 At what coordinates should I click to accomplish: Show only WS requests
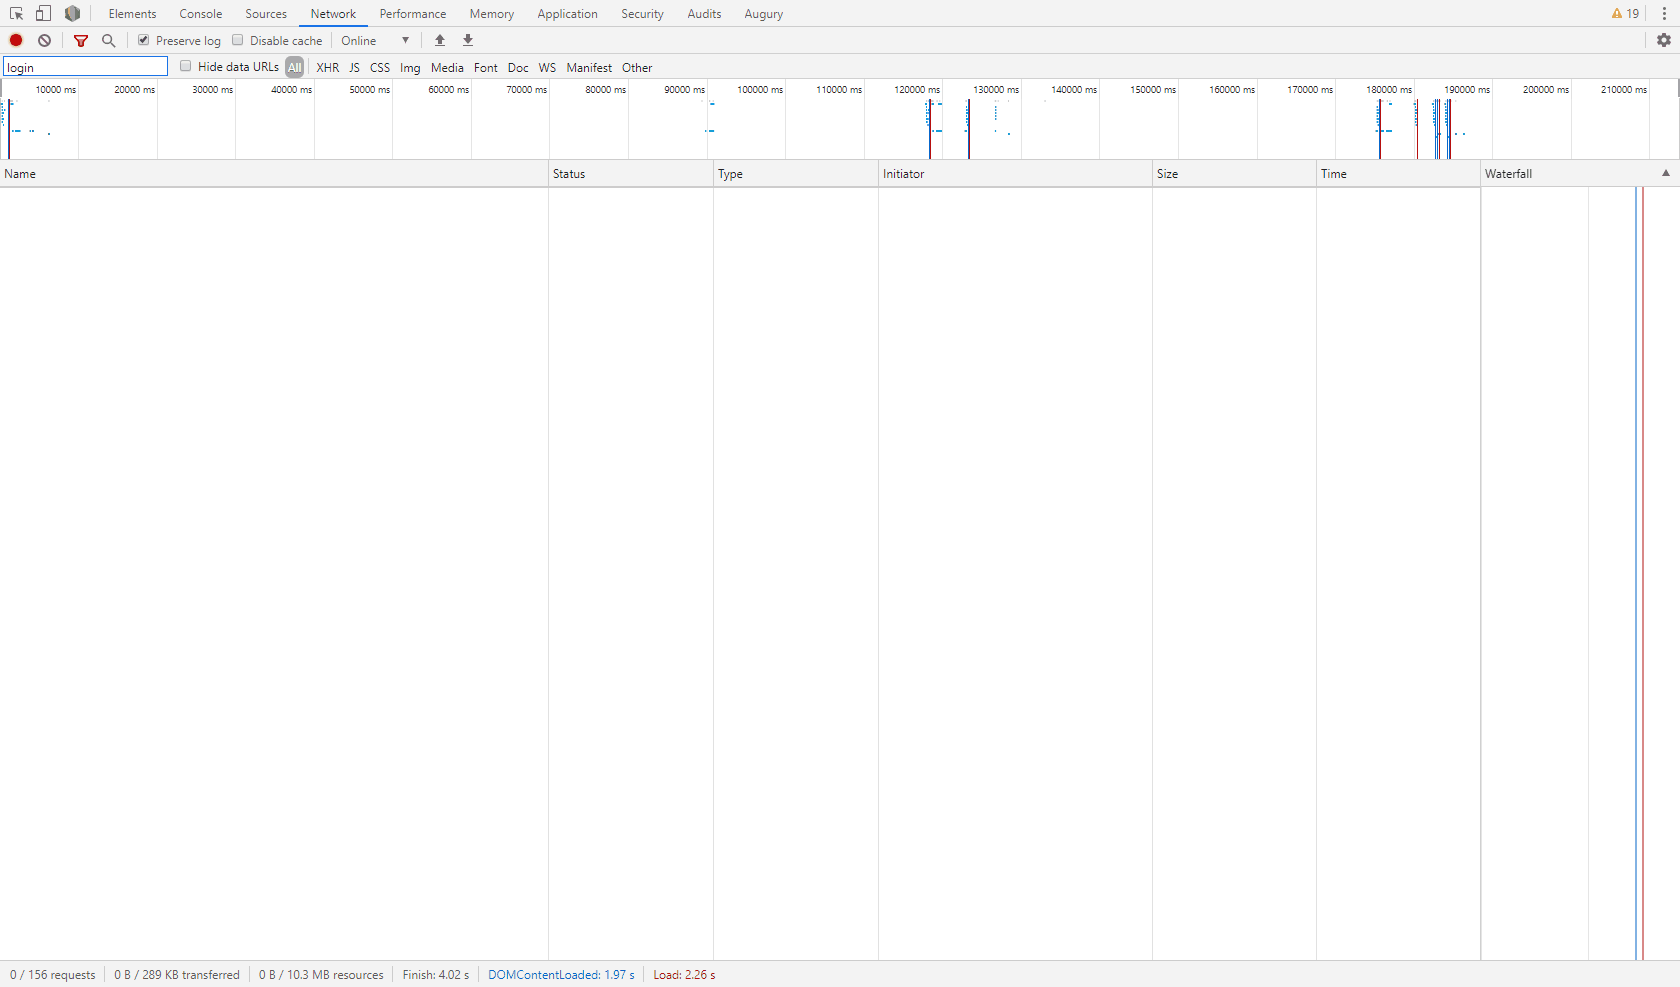[x=546, y=67]
